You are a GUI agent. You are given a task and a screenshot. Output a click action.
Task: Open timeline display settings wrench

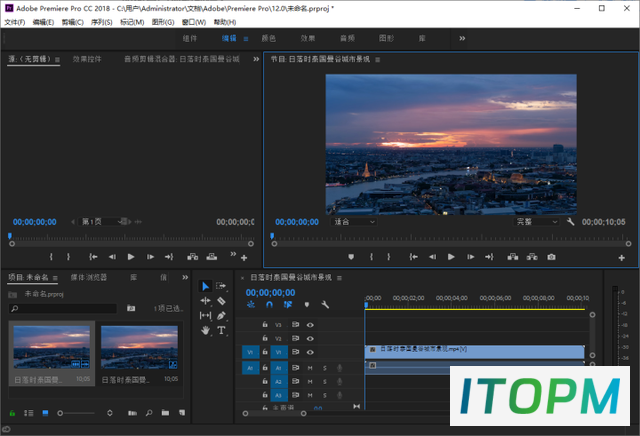[x=325, y=305]
